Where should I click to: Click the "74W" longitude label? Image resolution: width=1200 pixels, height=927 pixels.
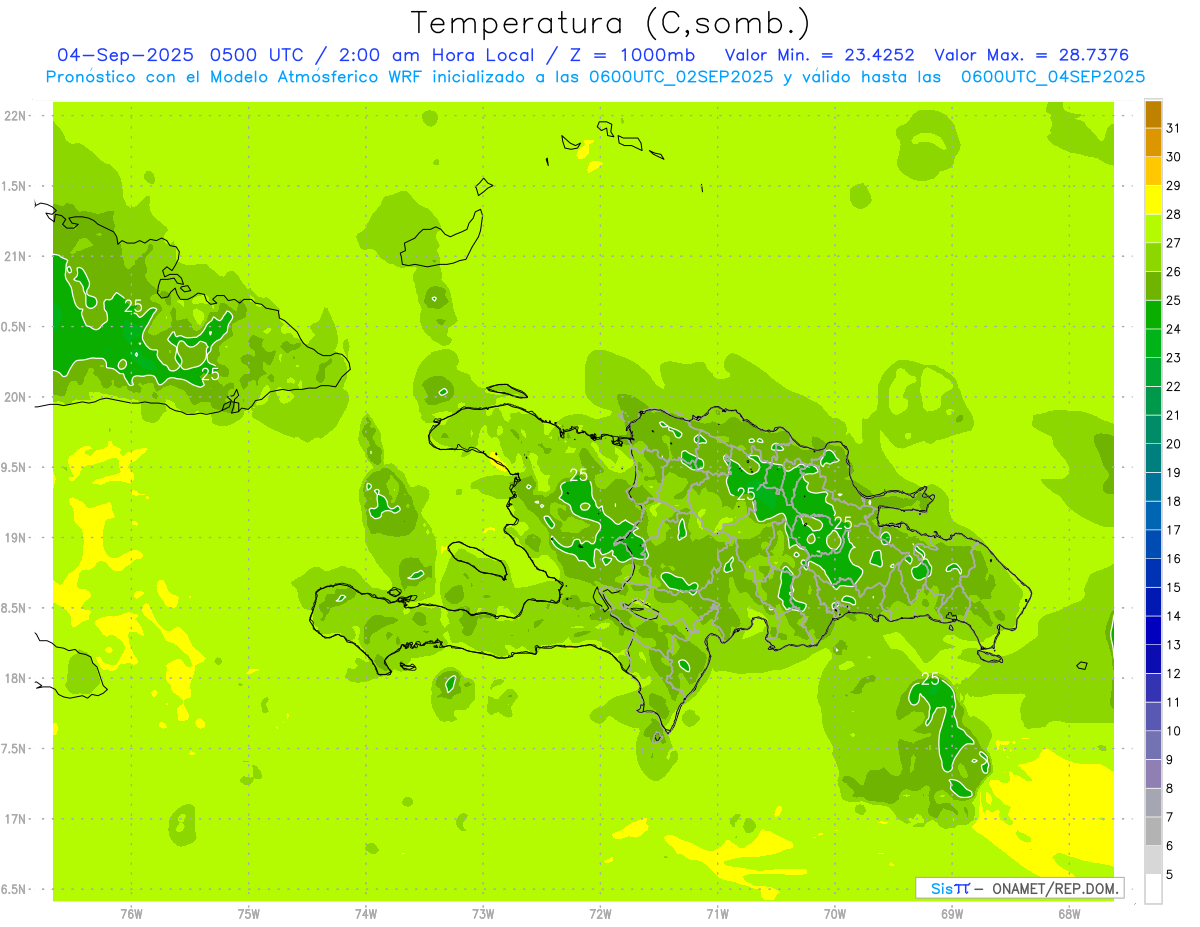pos(366,913)
